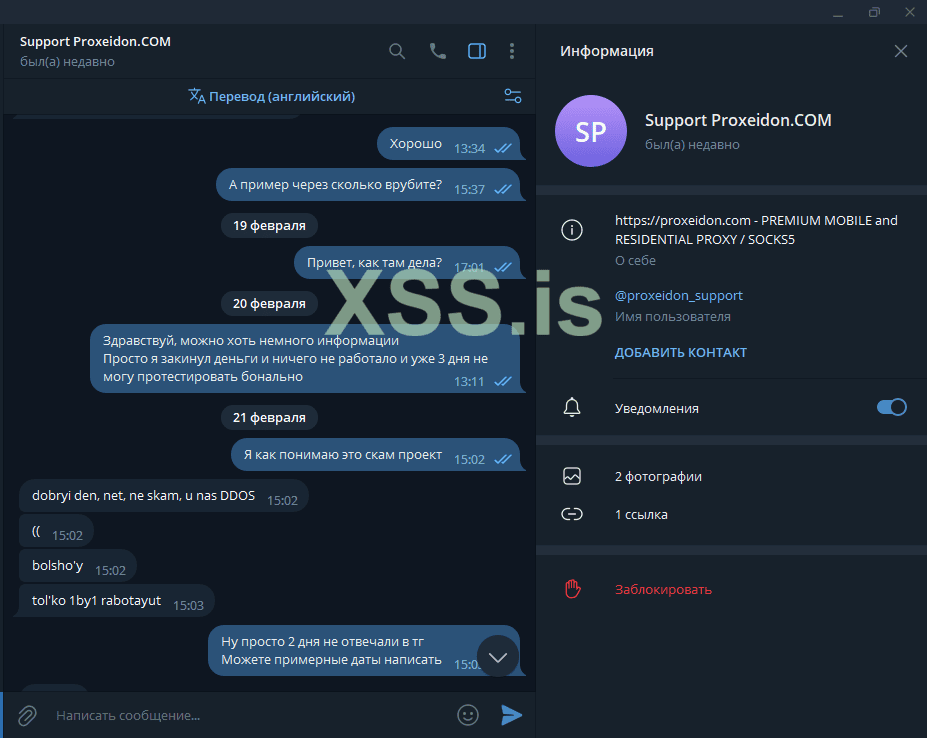Start a voice call with phone icon
927x738 pixels.
coord(437,51)
